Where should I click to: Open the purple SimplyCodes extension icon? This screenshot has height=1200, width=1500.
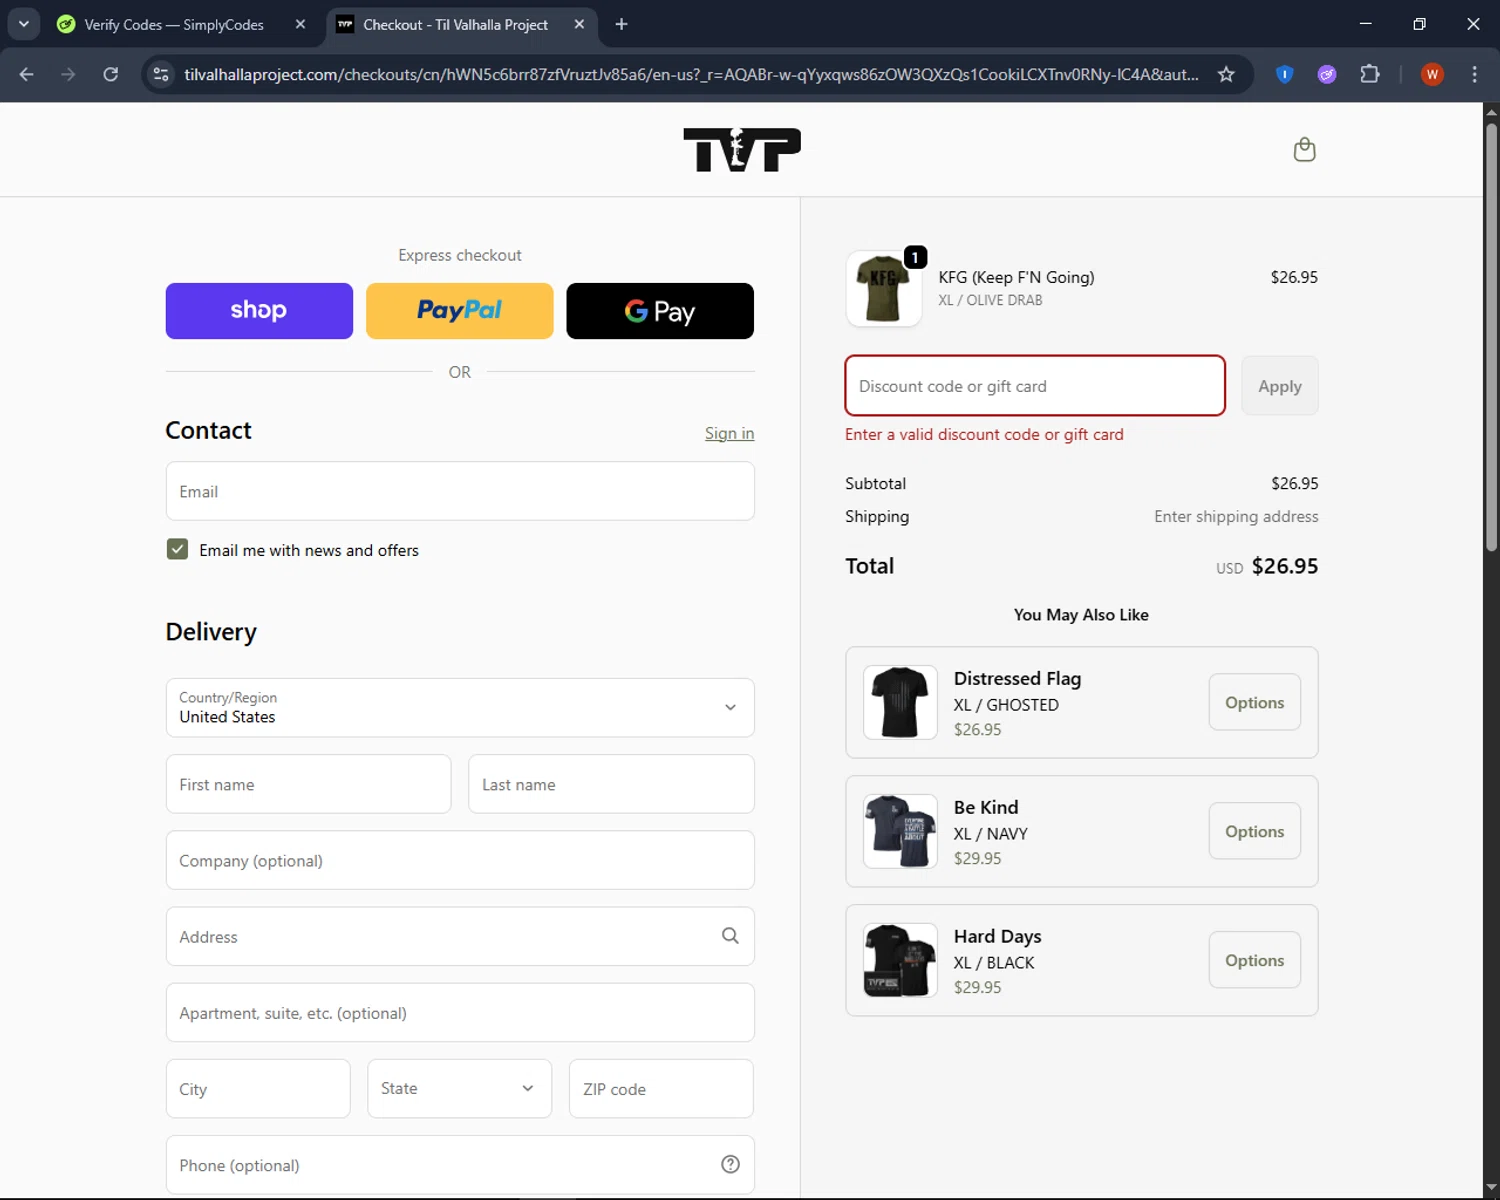point(1327,74)
